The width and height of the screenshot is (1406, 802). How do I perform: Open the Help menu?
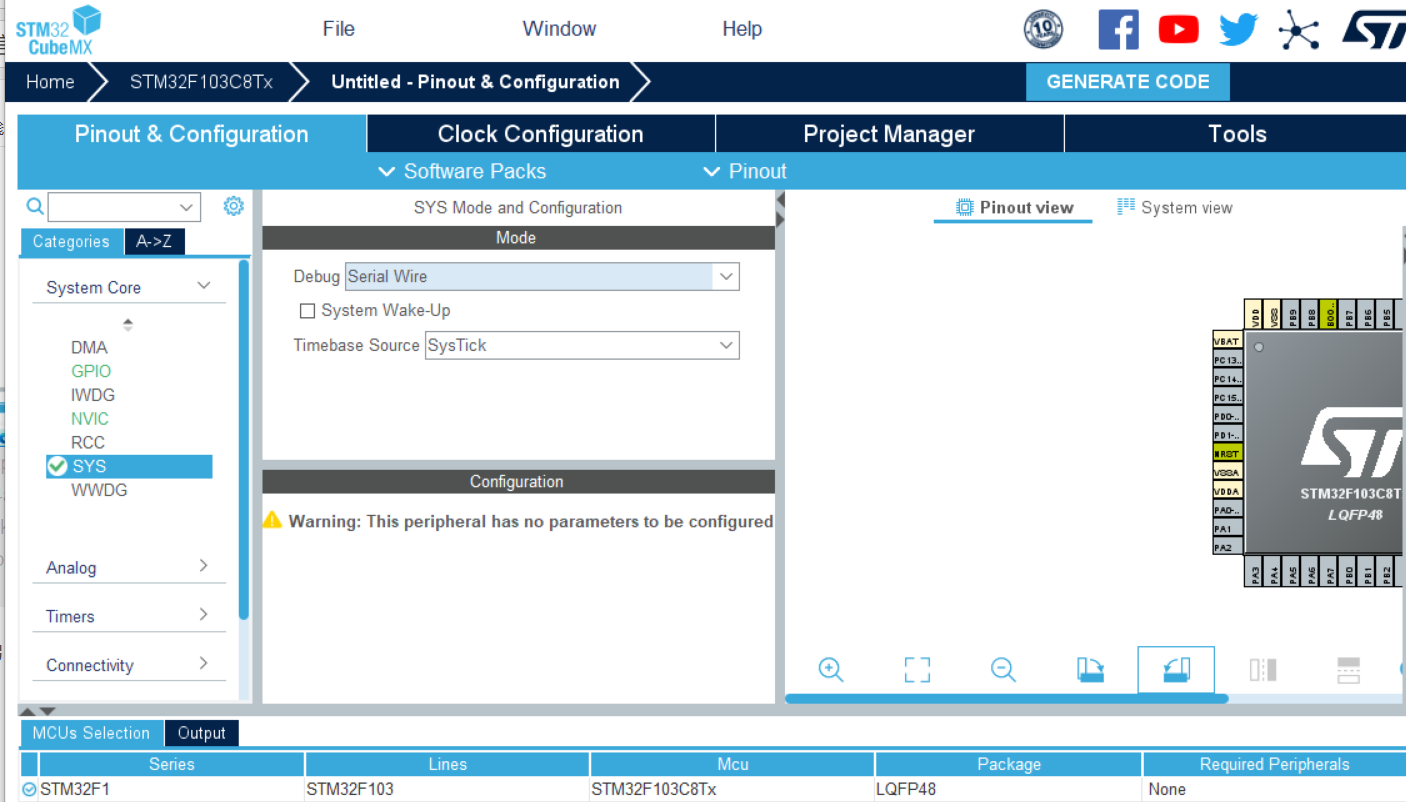pyautogui.click(x=742, y=28)
